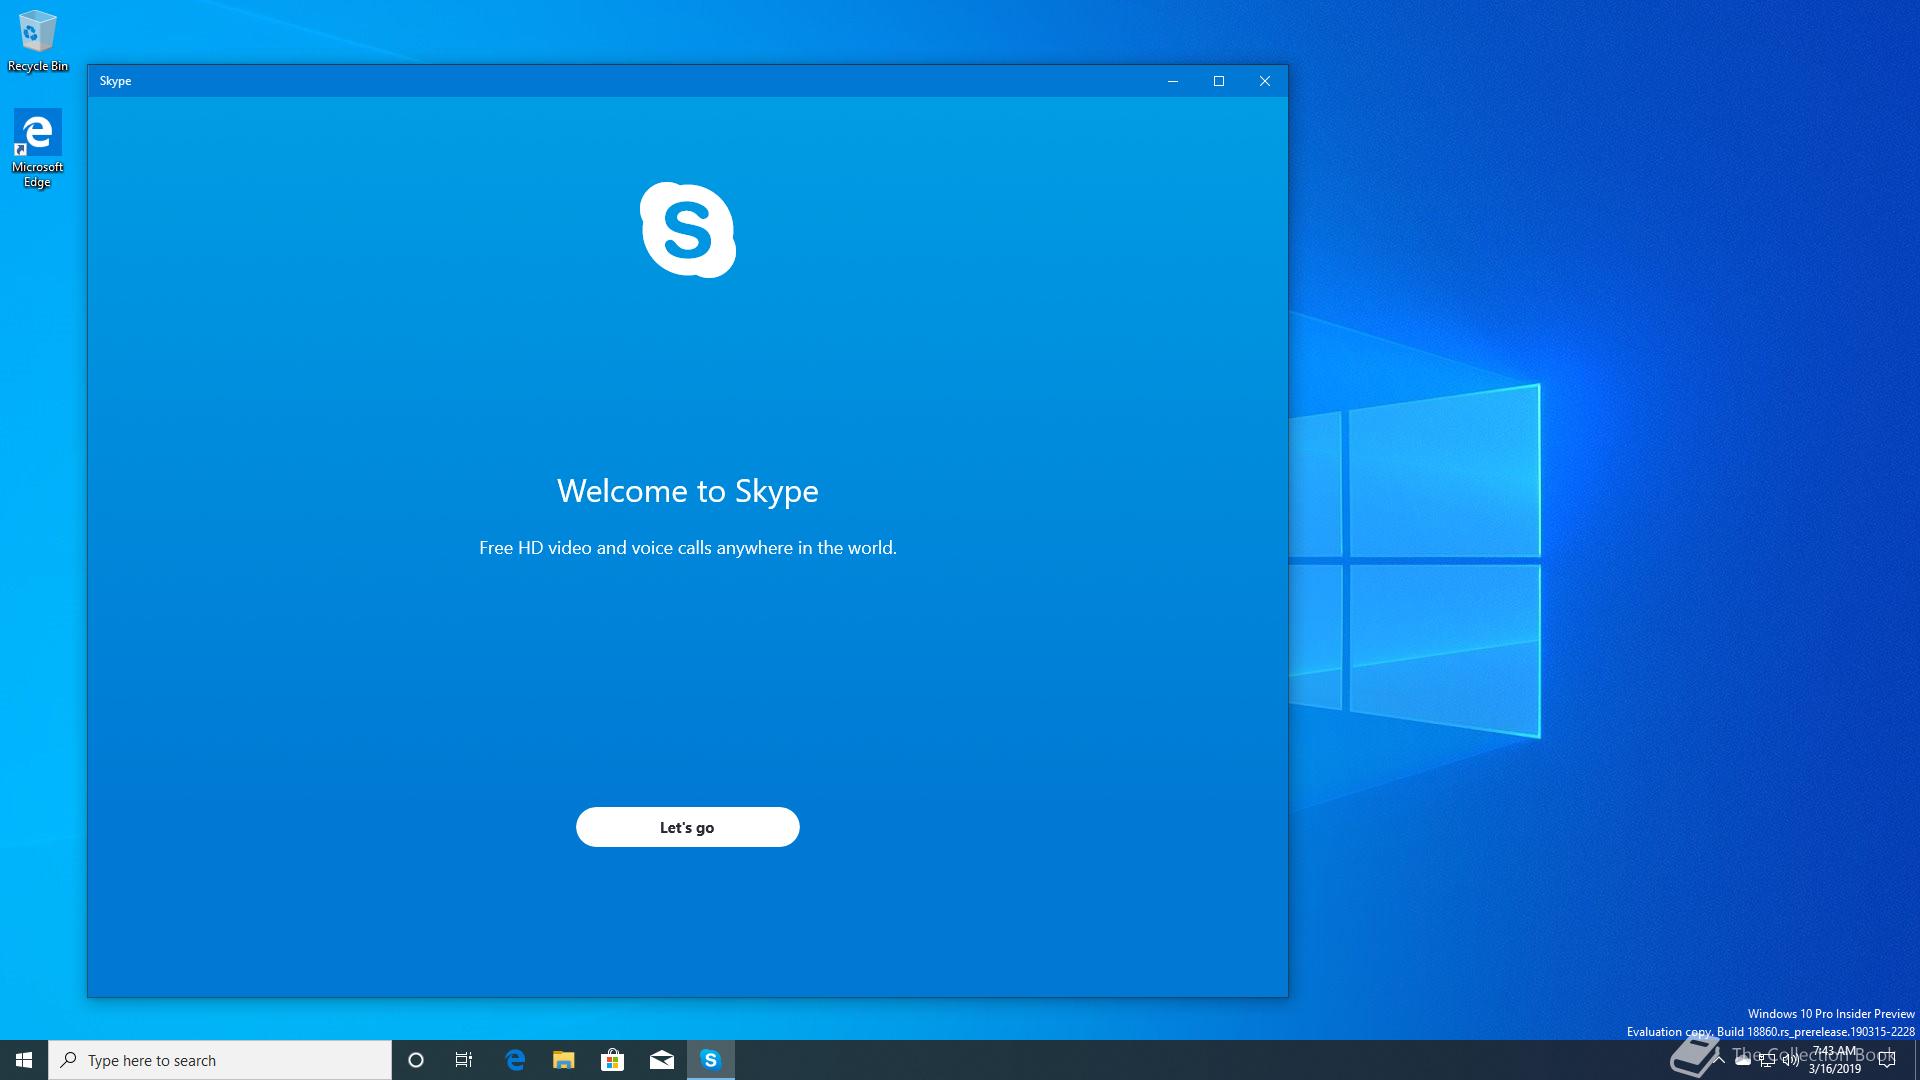This screenshot has width=1920, height=1080.
Task: Open the volume control icon
Action: pyautogui.click(x=1791, y=1060)
